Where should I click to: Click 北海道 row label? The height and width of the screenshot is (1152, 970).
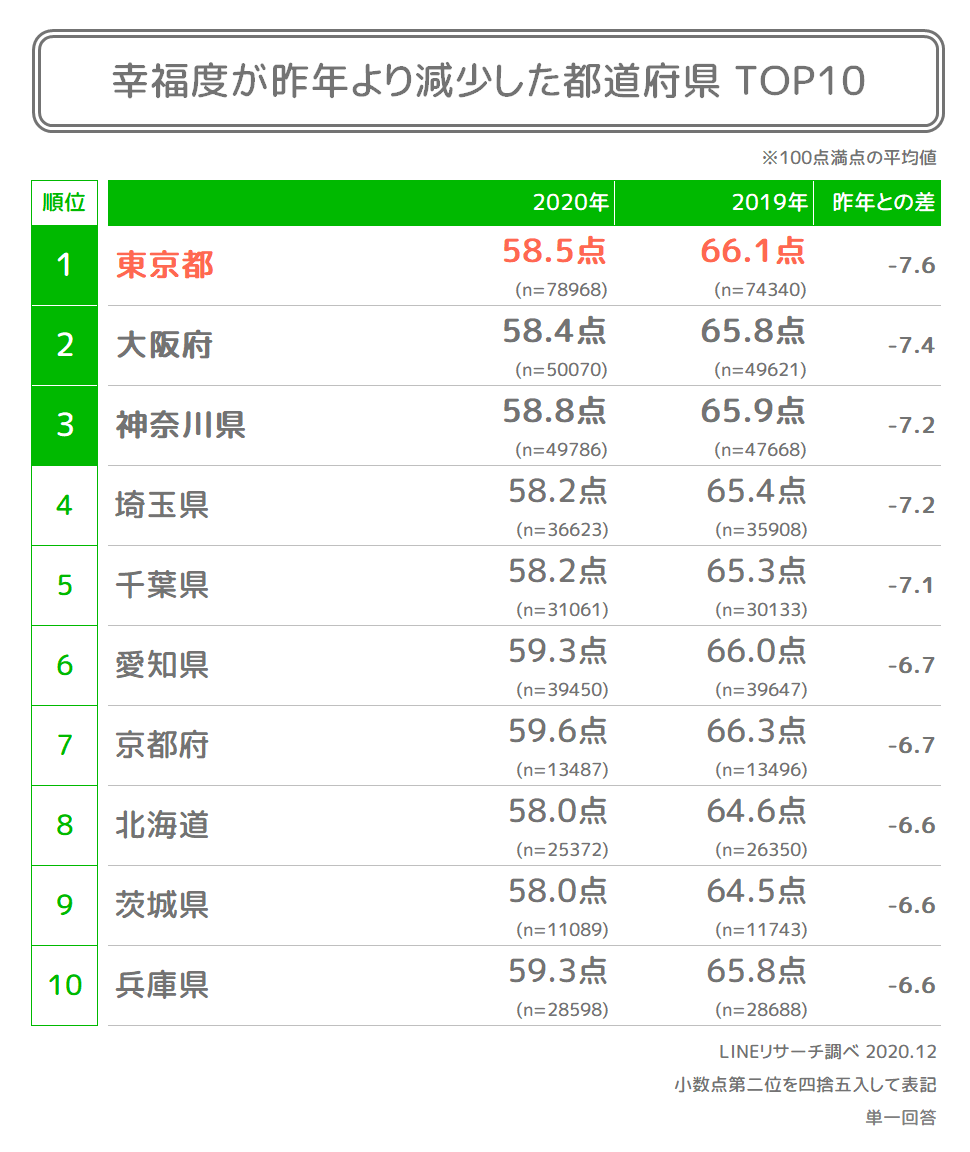[x=162, y=825]
